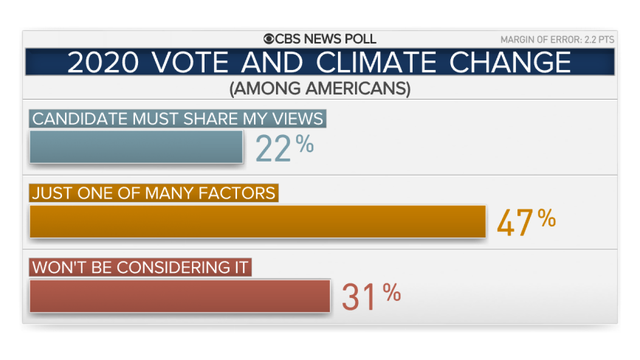
Task: Click the word VOTE in the title
Action: tap(191, 62)
